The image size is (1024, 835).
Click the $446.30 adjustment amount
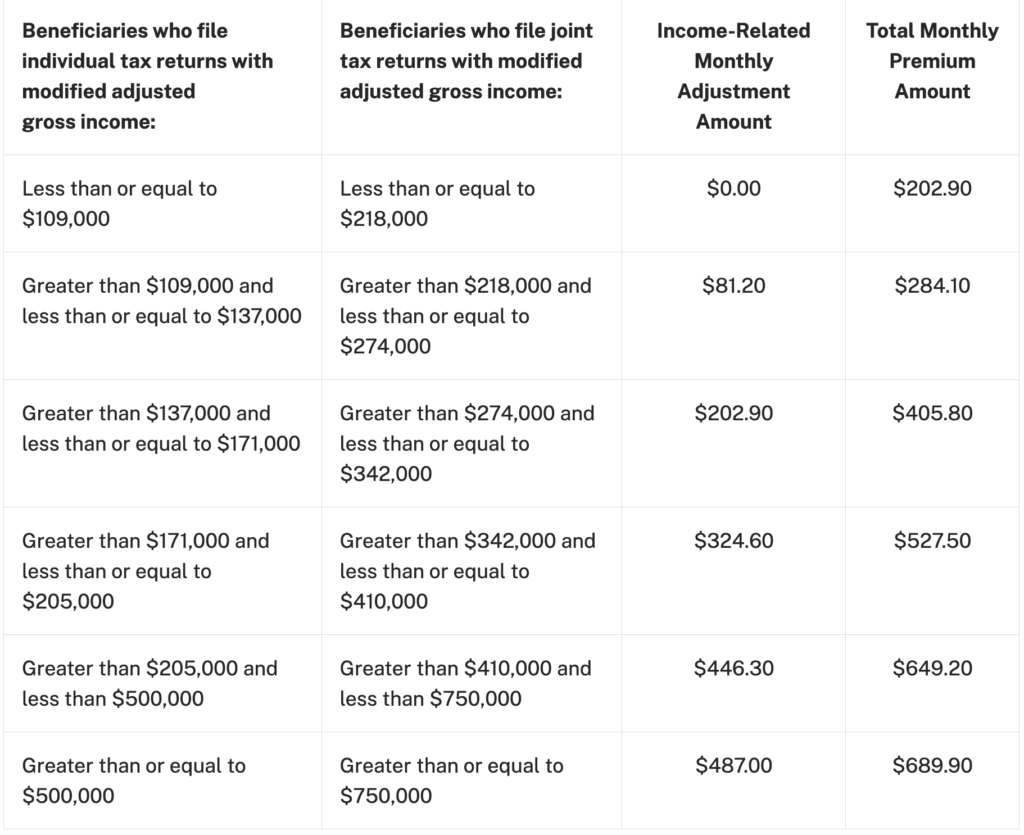click(x=733, y=668)
